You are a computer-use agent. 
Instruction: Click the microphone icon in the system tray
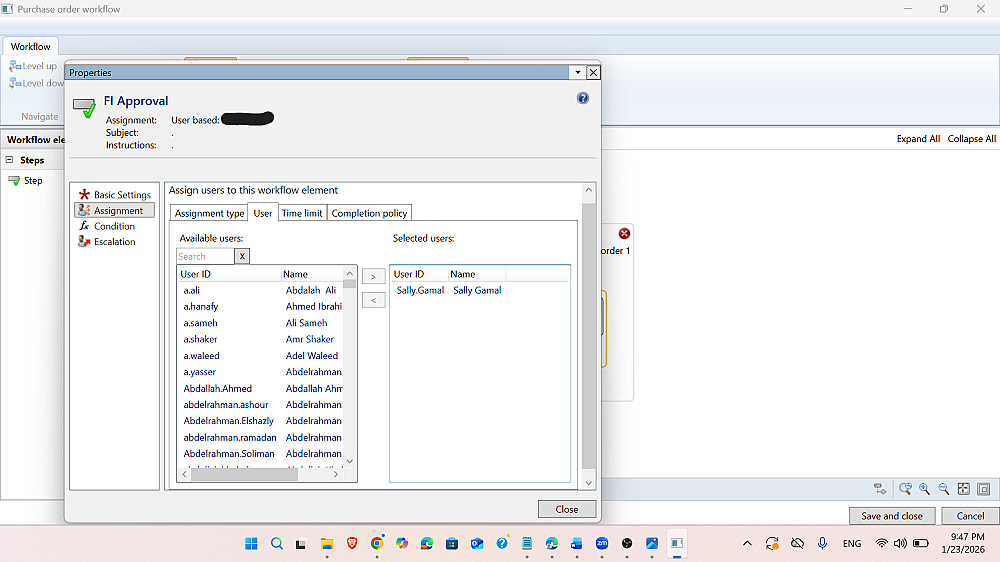click(x=822, y=544)
